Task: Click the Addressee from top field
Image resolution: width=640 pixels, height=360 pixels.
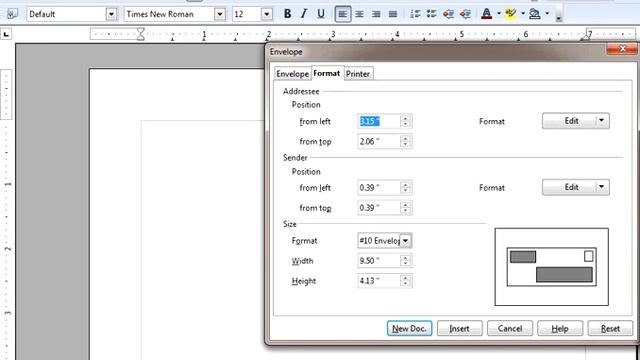Action: coord(379,141)
